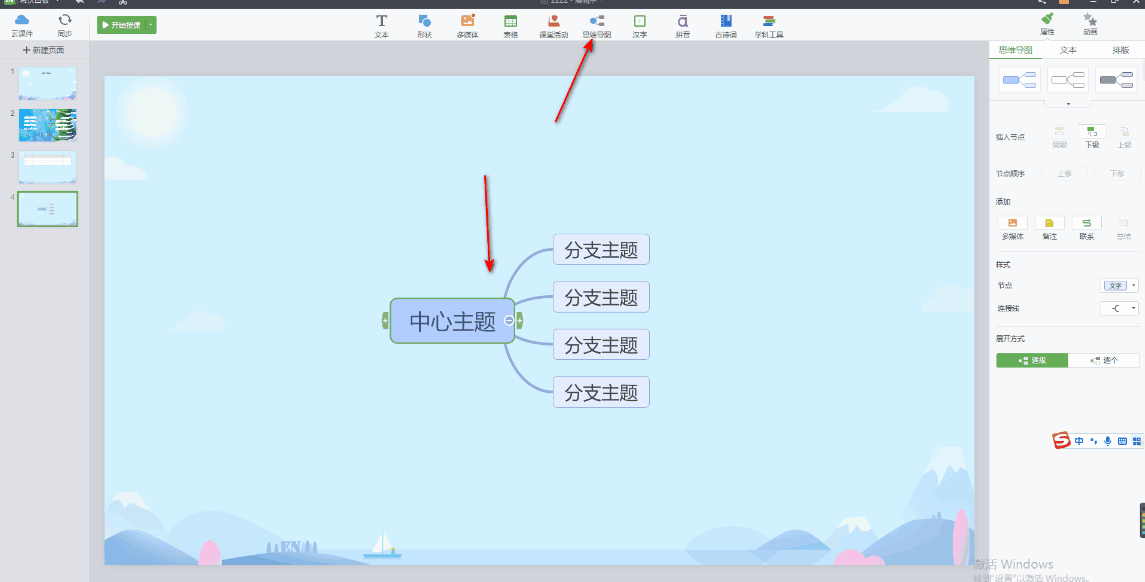
Task: Open the 学科工具 subject tools
Action: pyautogui.click(x=769, y=25)
